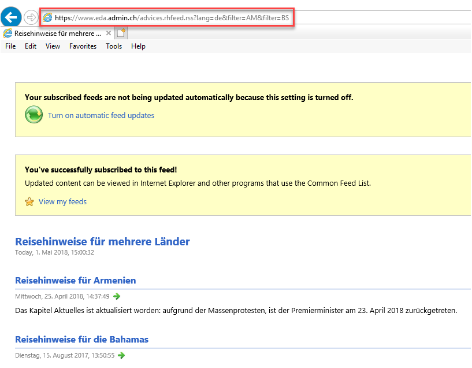Click green arrow next to Armenien date

pos(116,296)
